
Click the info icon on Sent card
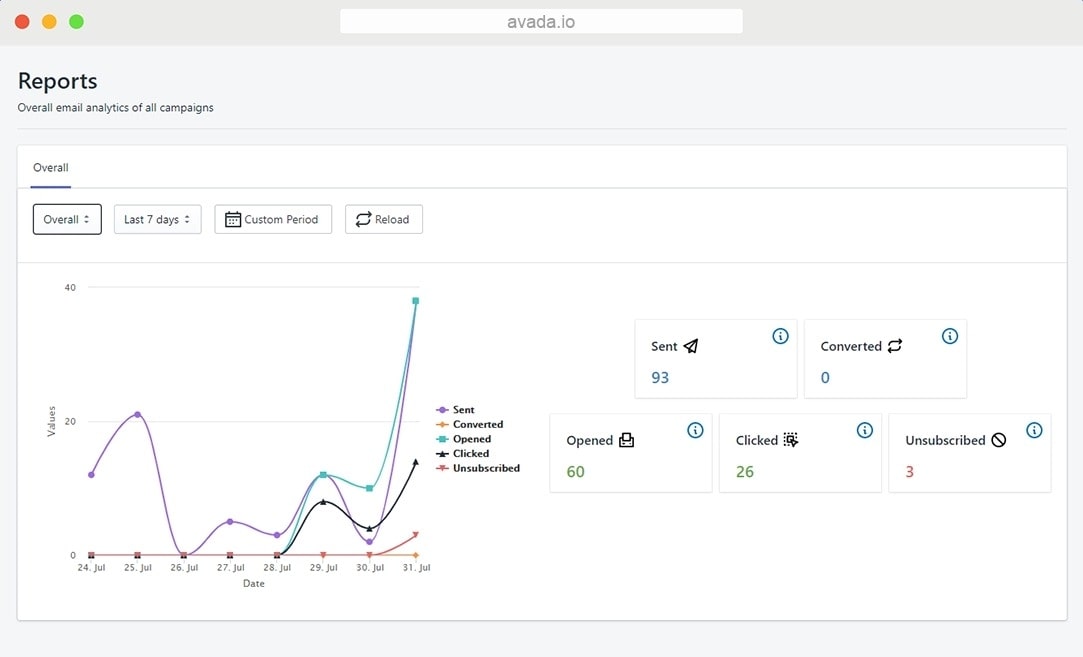780,336
